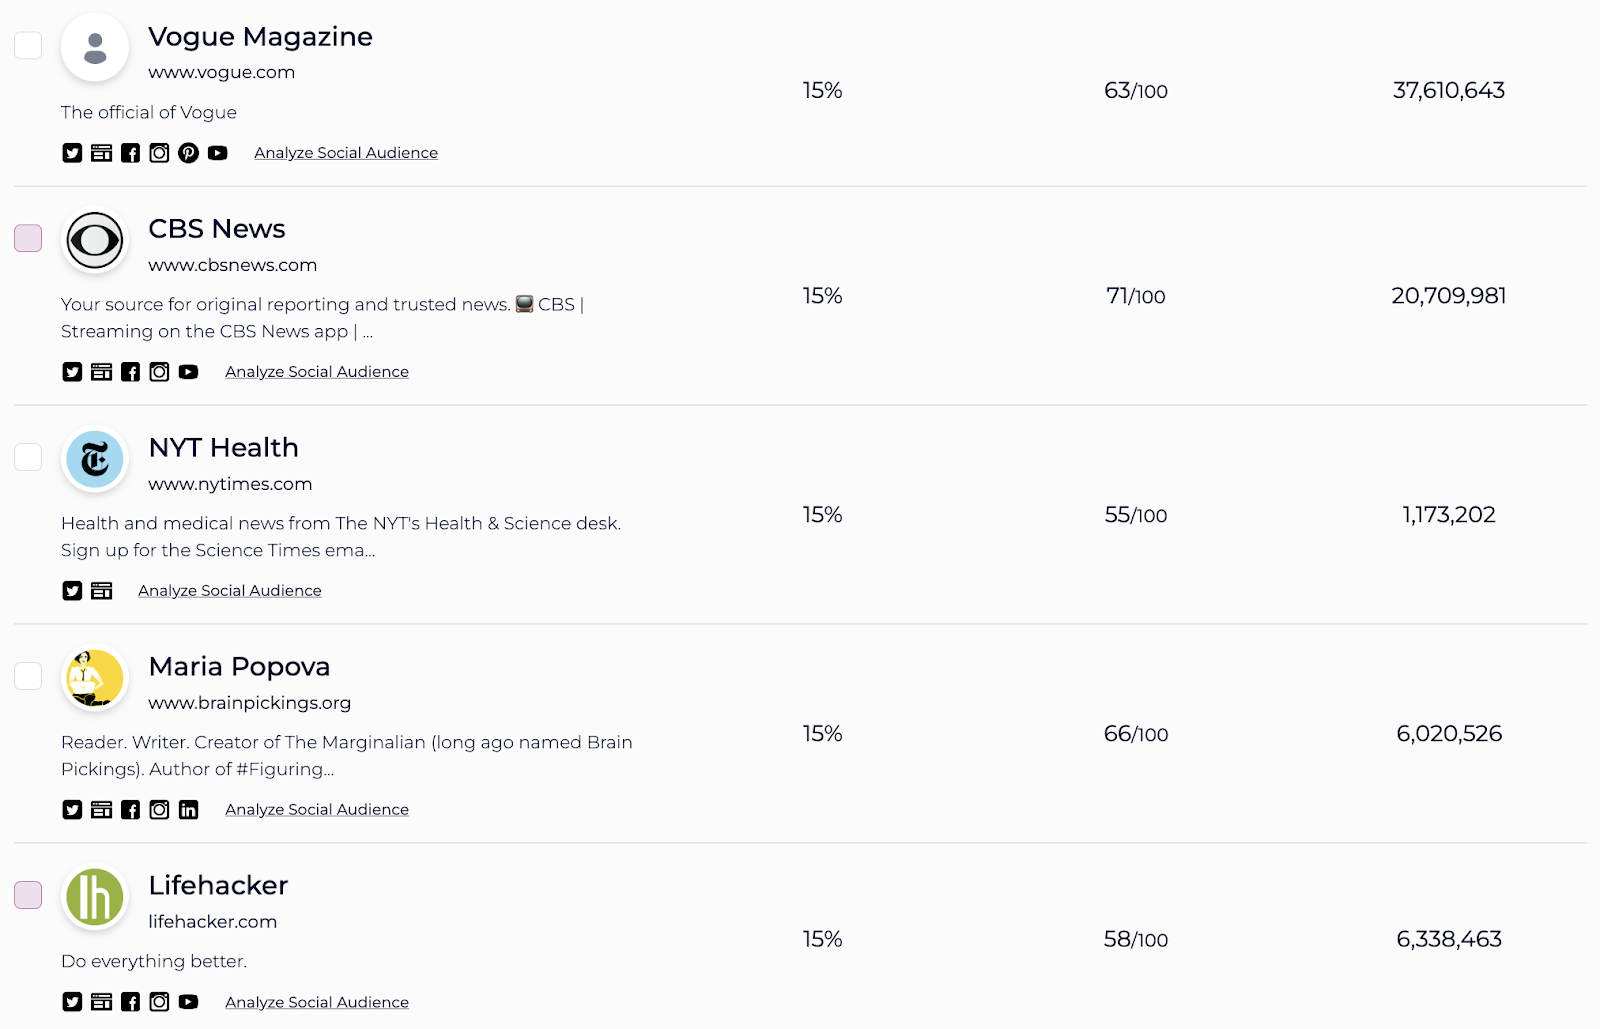Viewport: 1600px width, 1029px height.
Task: Click CBS News Instagram icon
Action: 159,372
